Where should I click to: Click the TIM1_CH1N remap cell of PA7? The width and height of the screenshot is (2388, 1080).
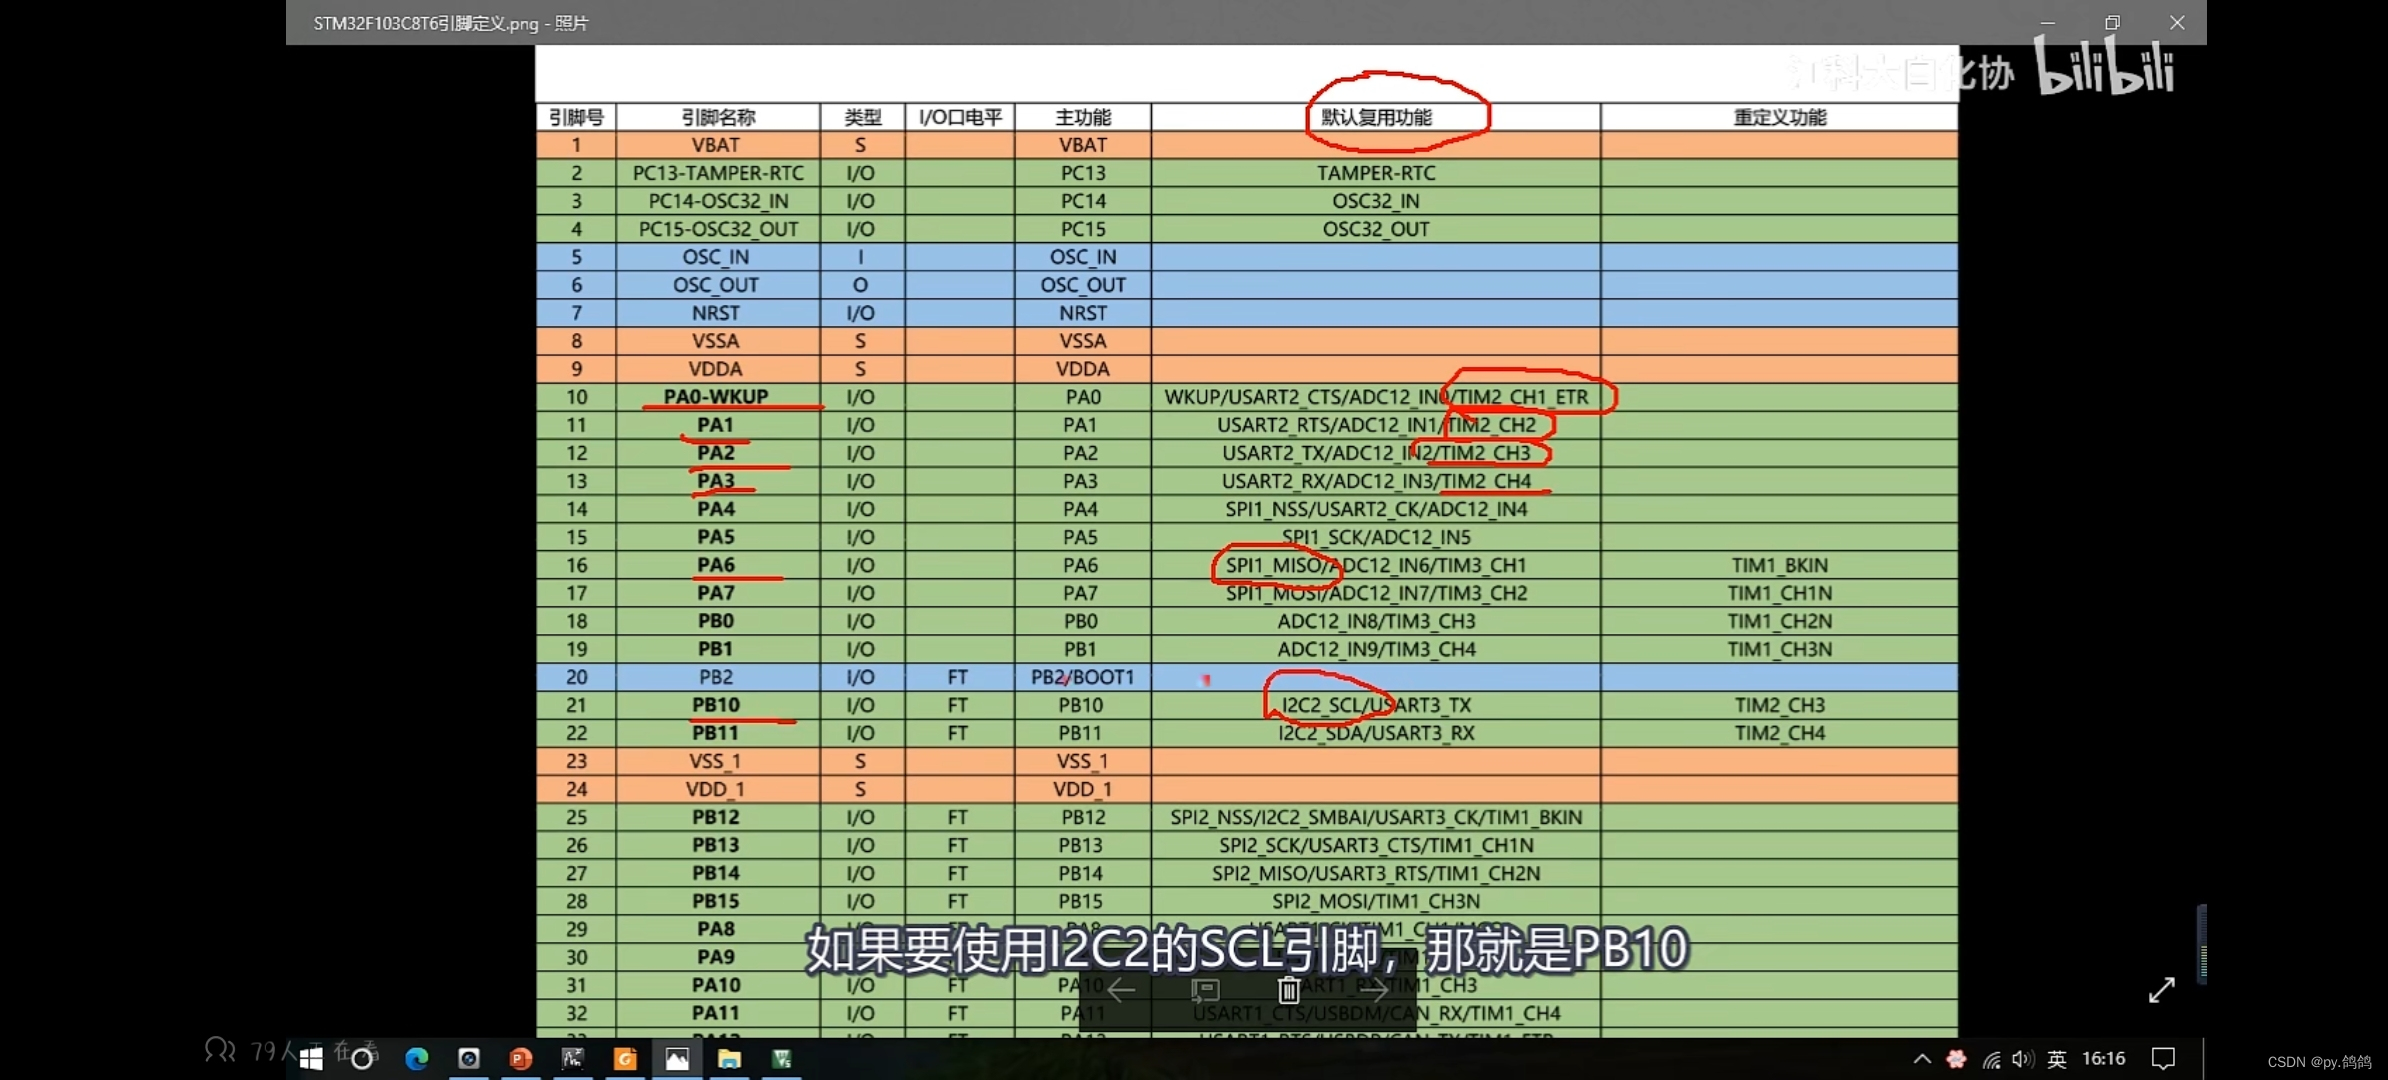[1780, 593]
